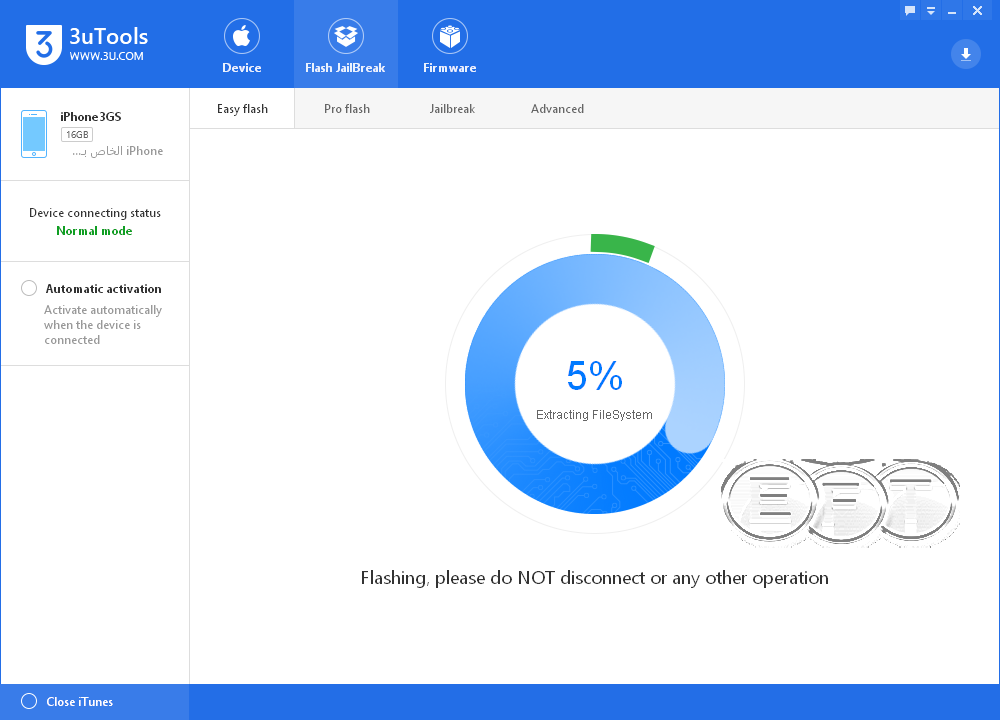Open the download manager arrow icon
Viewport: 1000px width, 720px height.
tap(966, 54)
